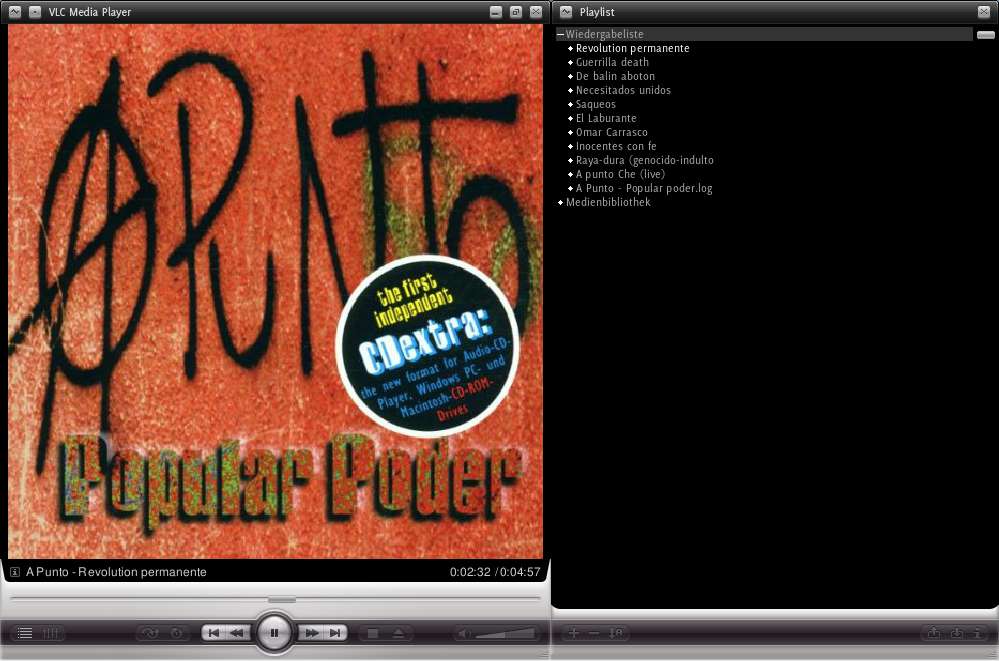
Task: Select 'Omar Carrasco' in the playlist
Action: pyautogui.click(x=611, y=132)
